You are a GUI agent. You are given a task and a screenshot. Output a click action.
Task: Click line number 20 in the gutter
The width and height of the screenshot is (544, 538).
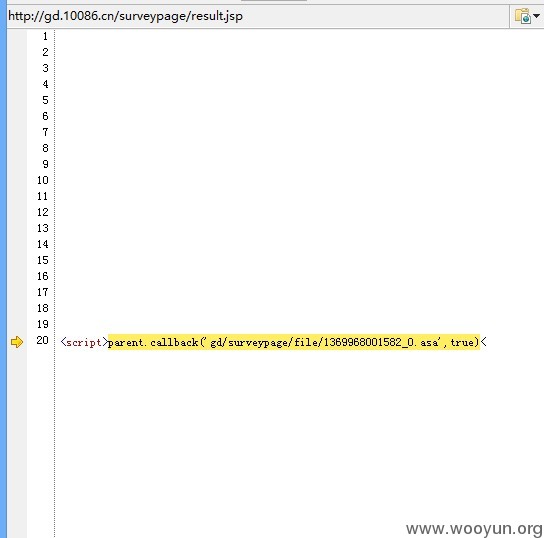pos(42,340)
